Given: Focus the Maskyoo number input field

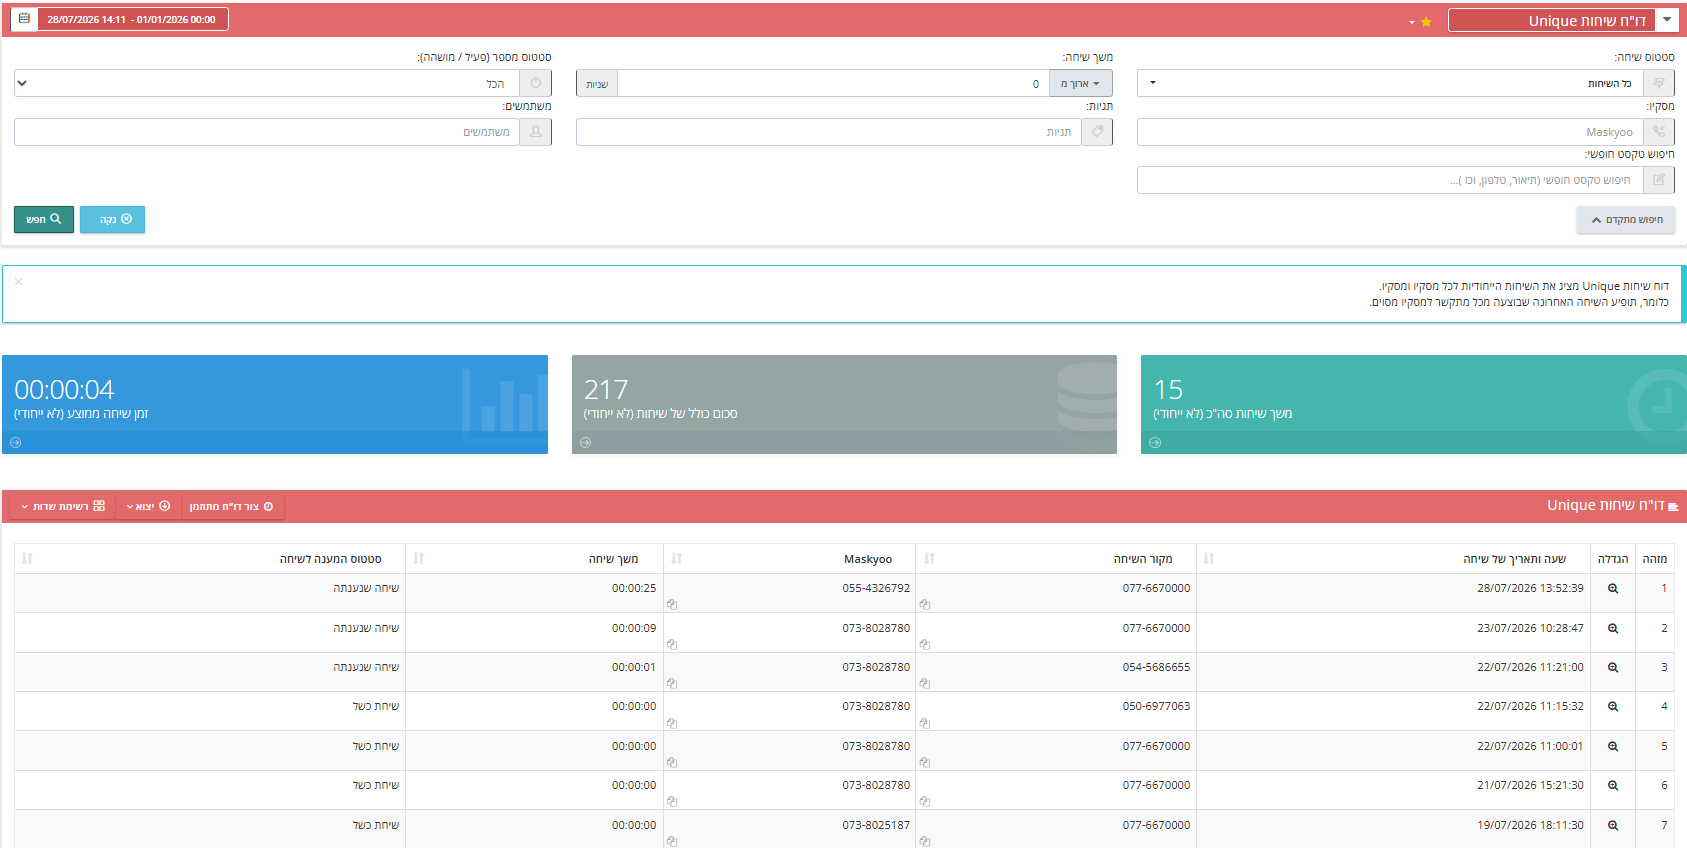Looking at the screenshot, I should [x=1390, y=132].
